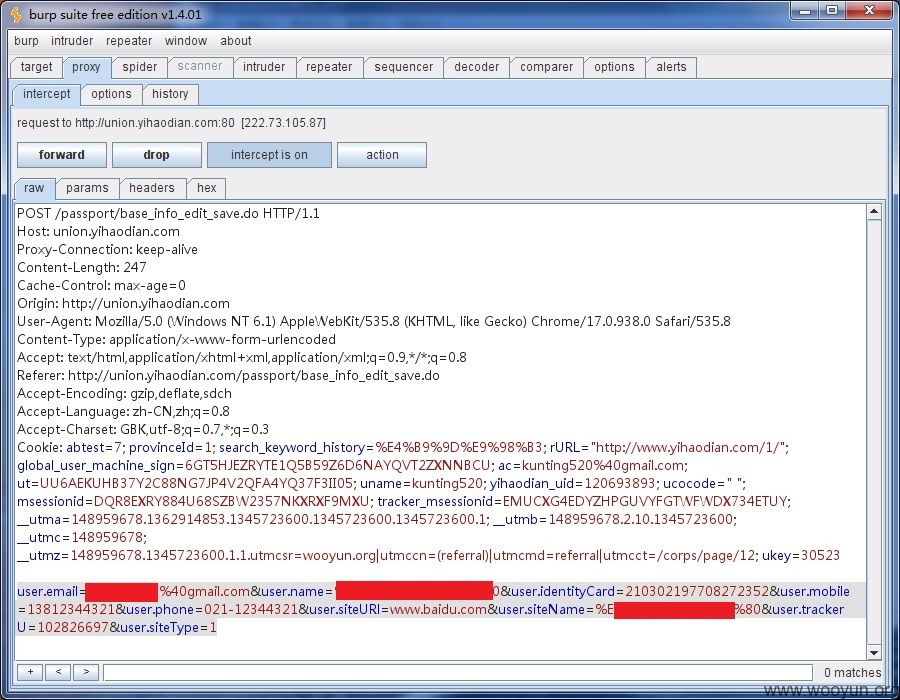This screenshot has height=700, width=900.
Task: Click the '0 matches' counter text
Action: pos(852,672)
